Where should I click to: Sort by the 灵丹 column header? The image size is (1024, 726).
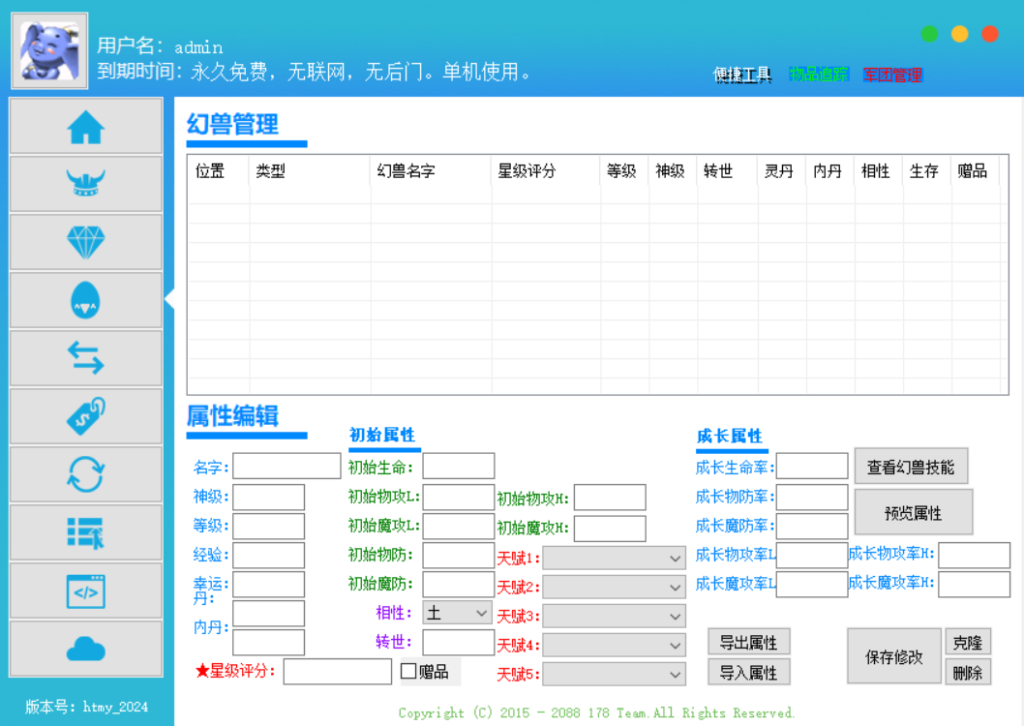(781, 171)
